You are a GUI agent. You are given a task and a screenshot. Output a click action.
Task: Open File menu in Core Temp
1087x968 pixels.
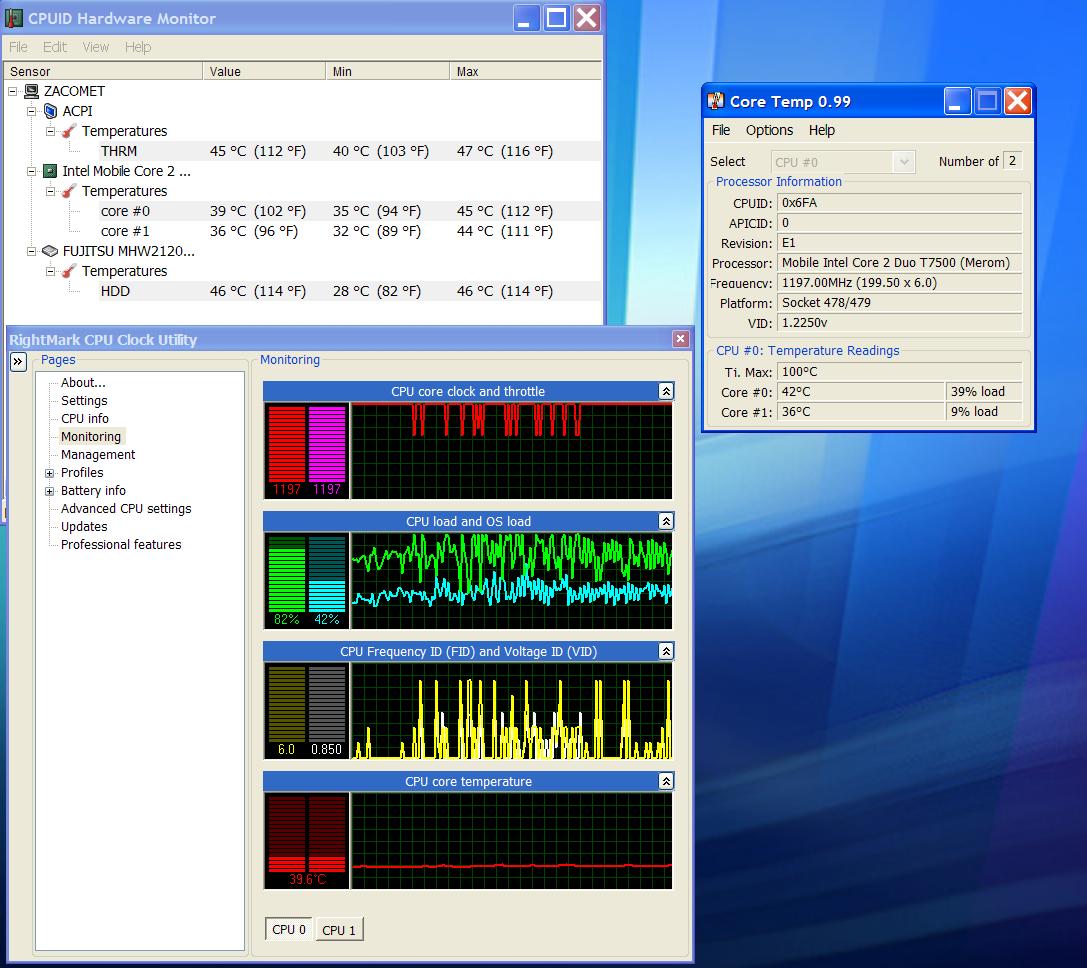(x=721, y=130)
